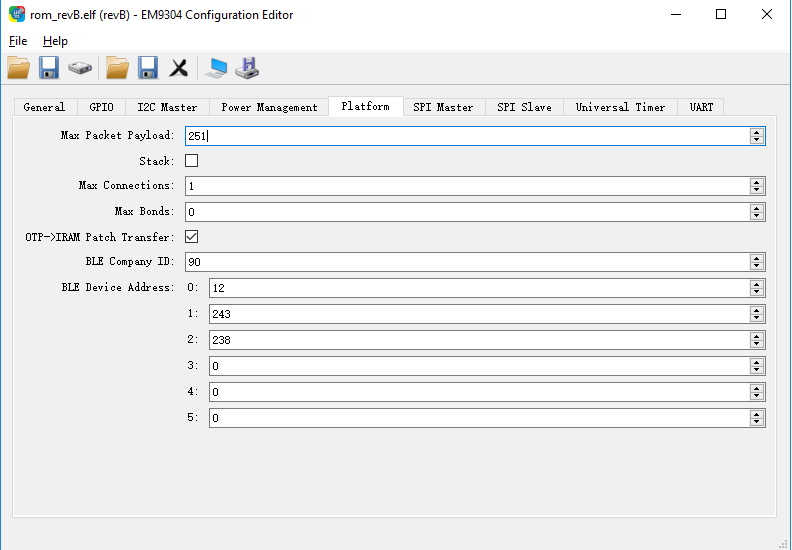Enable the Stack checkbox

click(x=191, y=161)
